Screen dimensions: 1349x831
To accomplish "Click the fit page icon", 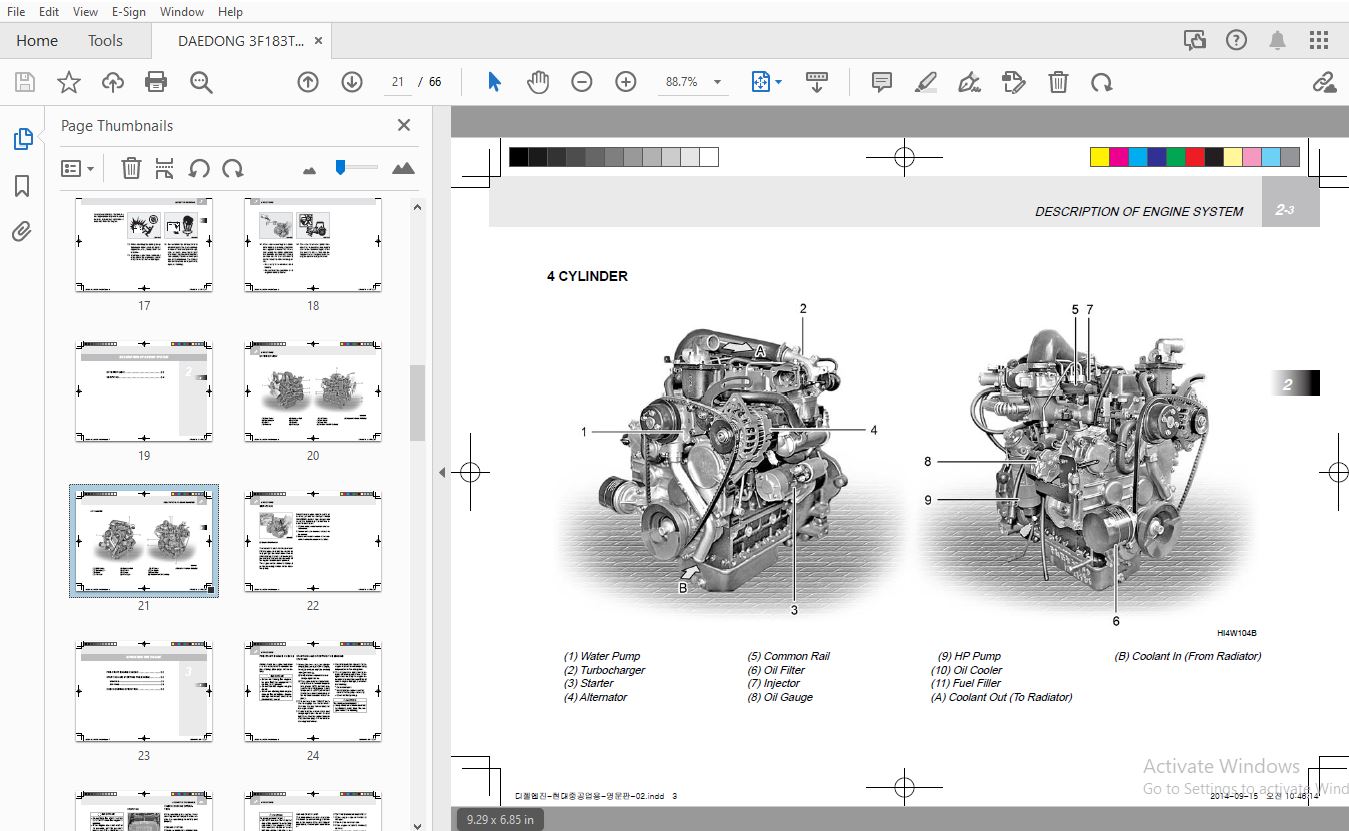I will click(x=761, y=82).
